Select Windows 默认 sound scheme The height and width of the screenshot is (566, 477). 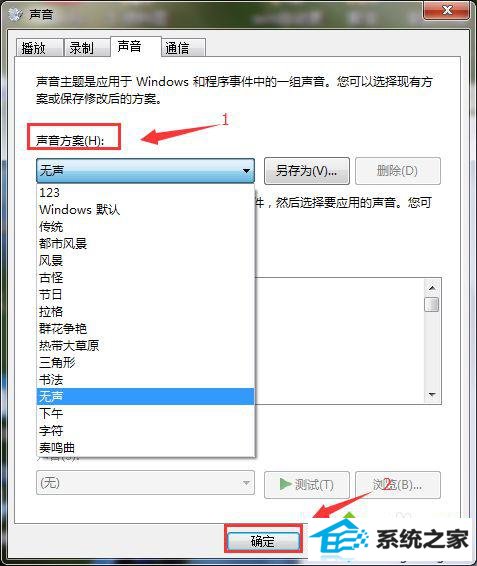pyautogui.click(x=146, y=210)
